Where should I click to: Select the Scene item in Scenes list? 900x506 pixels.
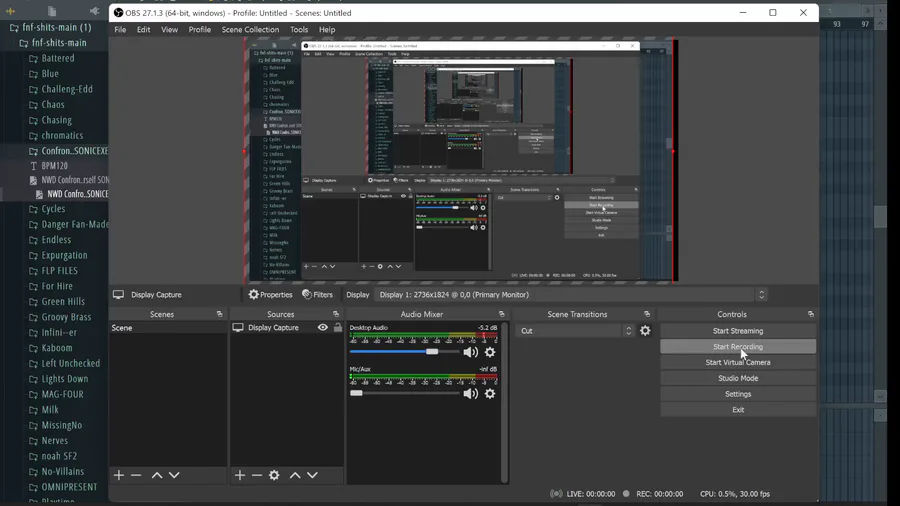click(168, 328)
